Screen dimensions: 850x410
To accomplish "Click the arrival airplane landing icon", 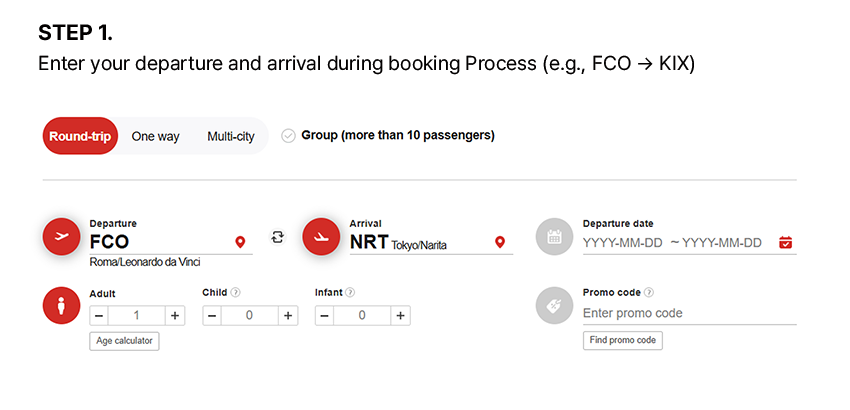I will pos(321,236).
